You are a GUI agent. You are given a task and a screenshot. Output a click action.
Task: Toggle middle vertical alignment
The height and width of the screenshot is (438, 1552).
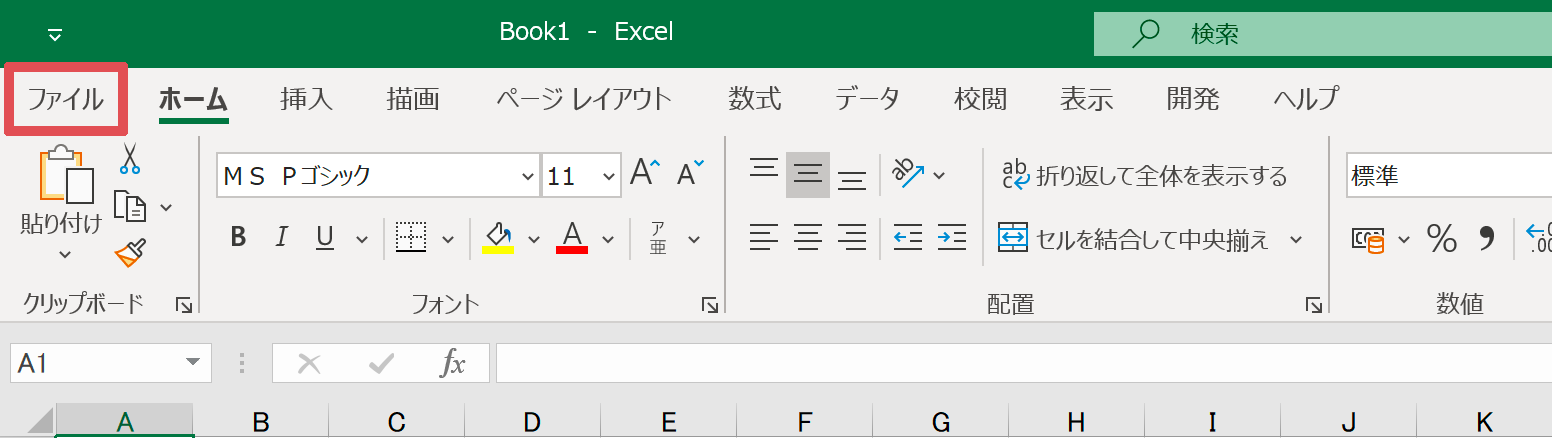point(807,176)
